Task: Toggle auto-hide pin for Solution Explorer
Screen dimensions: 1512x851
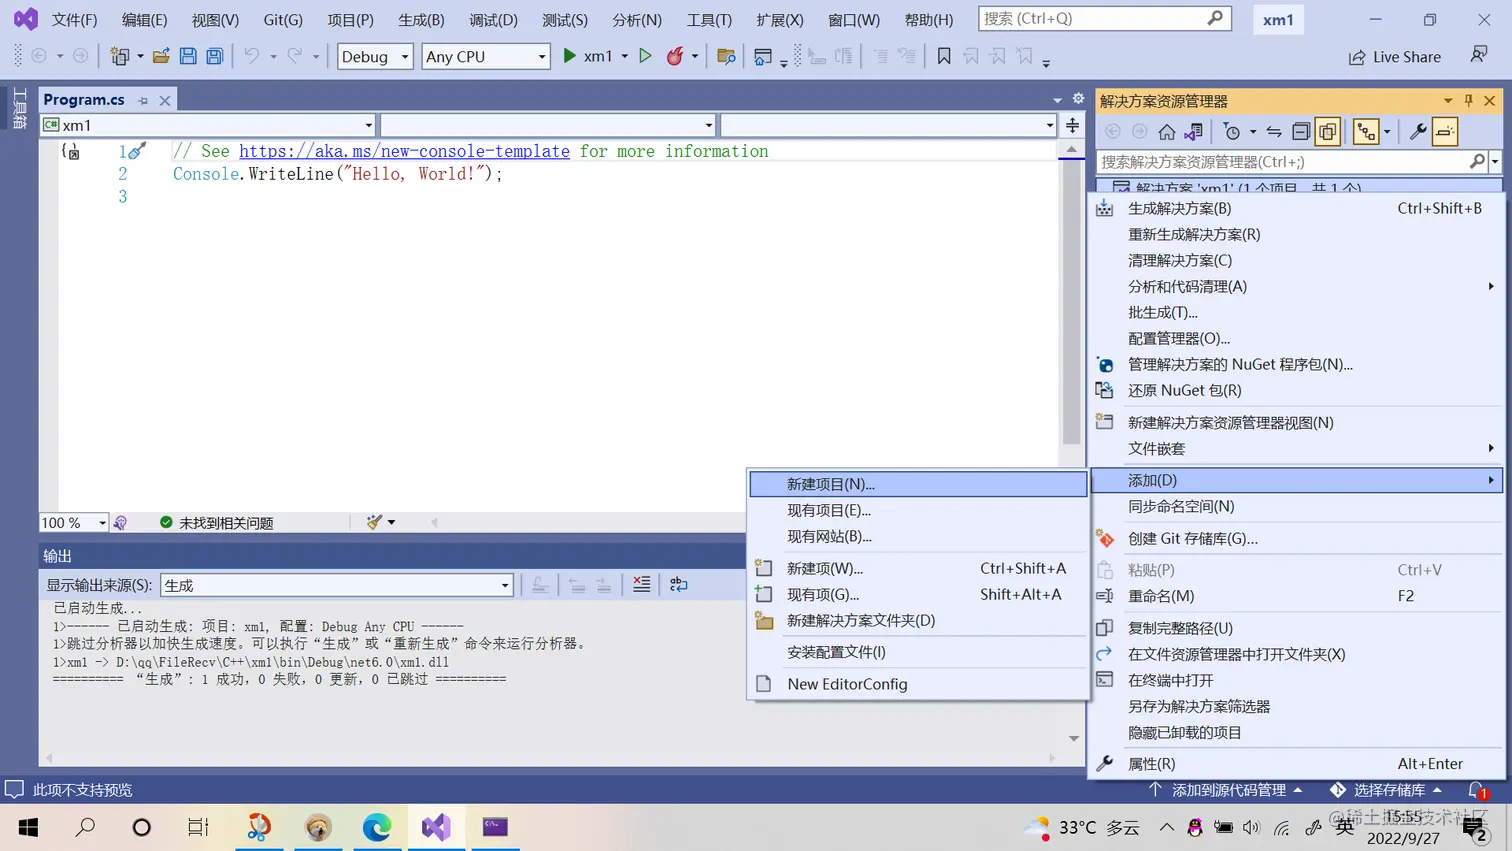Action: 1469,101
